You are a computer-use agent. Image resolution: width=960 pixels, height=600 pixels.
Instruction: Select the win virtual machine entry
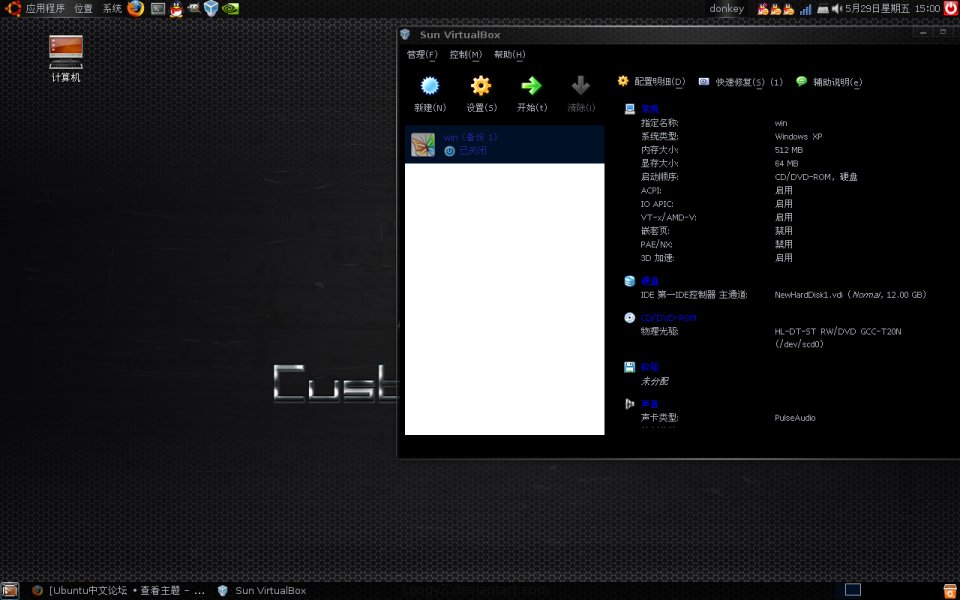tap(504, 144)
